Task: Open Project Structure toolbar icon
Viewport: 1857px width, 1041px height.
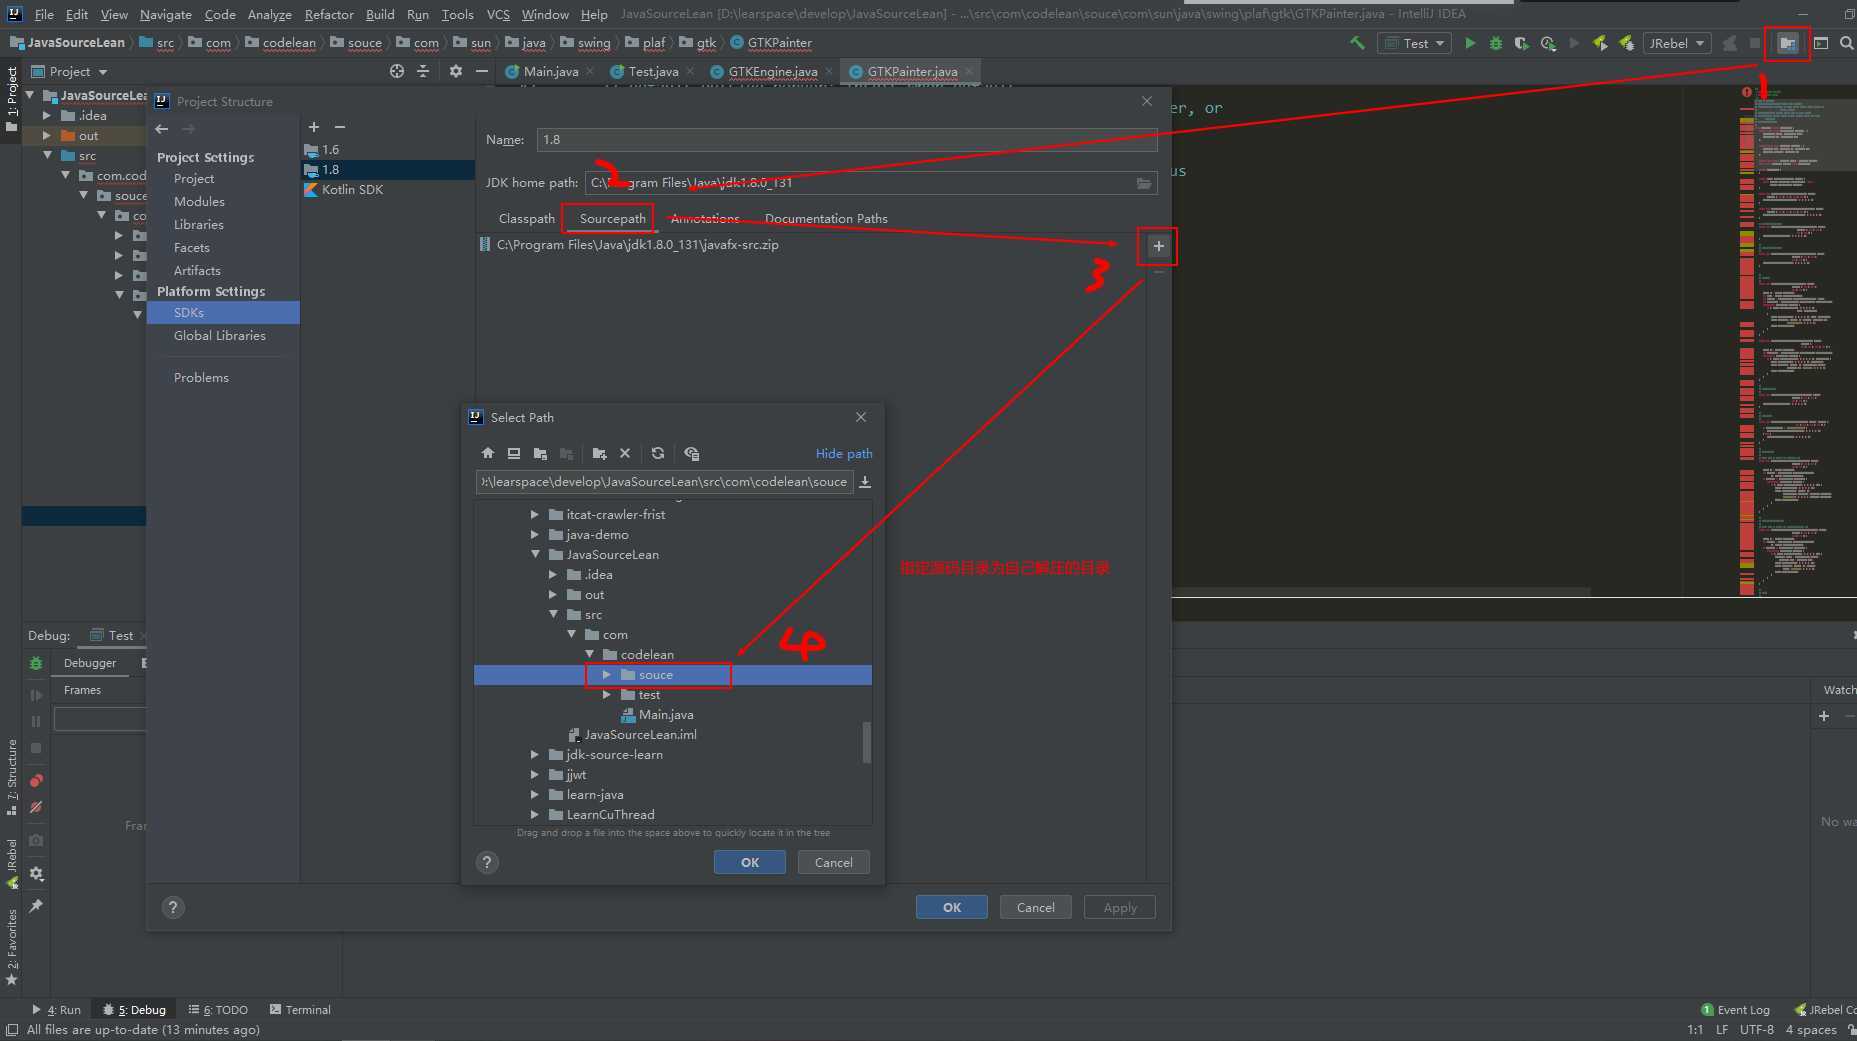Action: (x=1787, y=43)
